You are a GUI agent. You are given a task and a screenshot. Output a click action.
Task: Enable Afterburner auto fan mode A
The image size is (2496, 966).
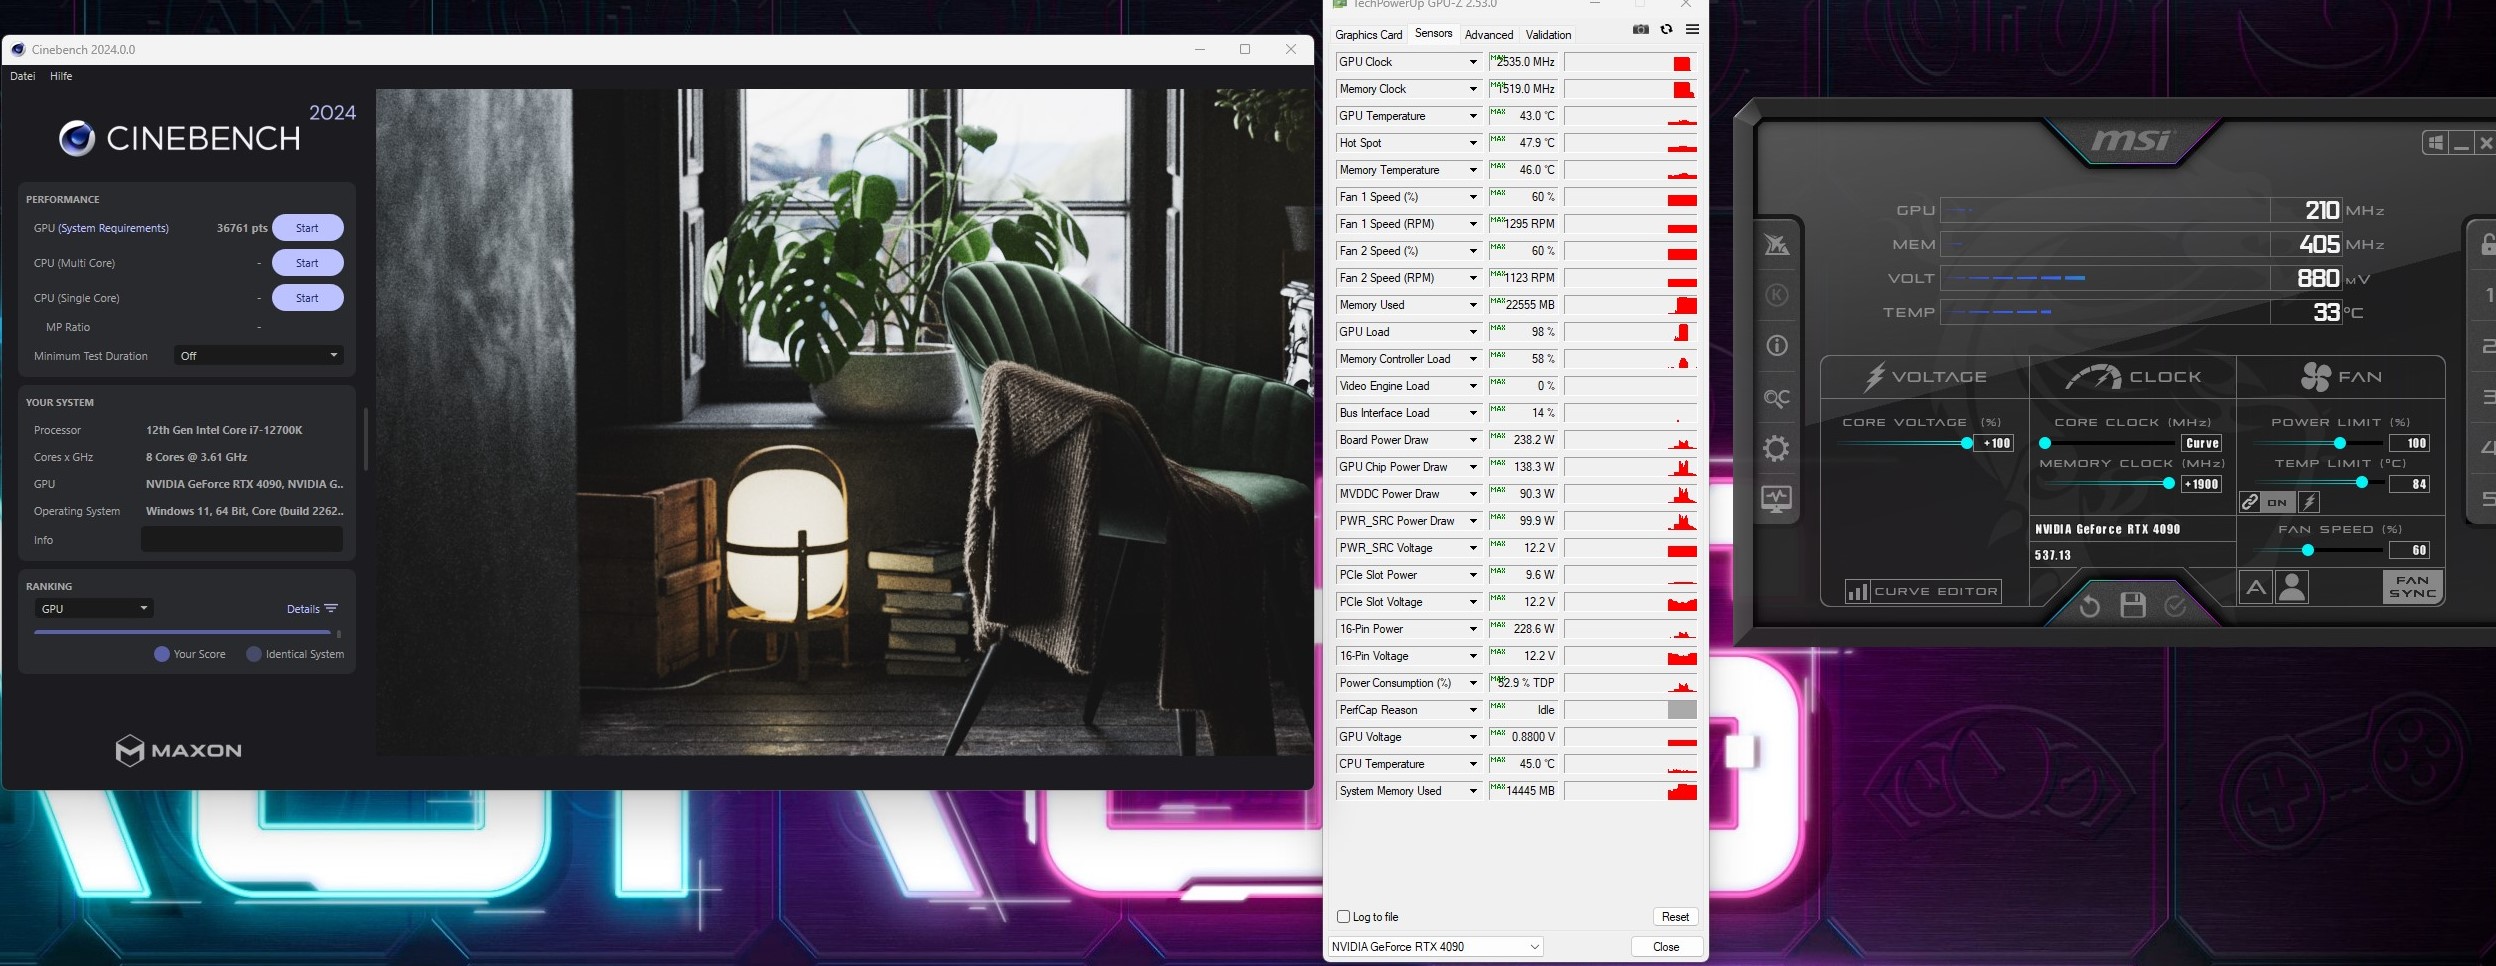pyautogui.click(x=2255, y=588)
